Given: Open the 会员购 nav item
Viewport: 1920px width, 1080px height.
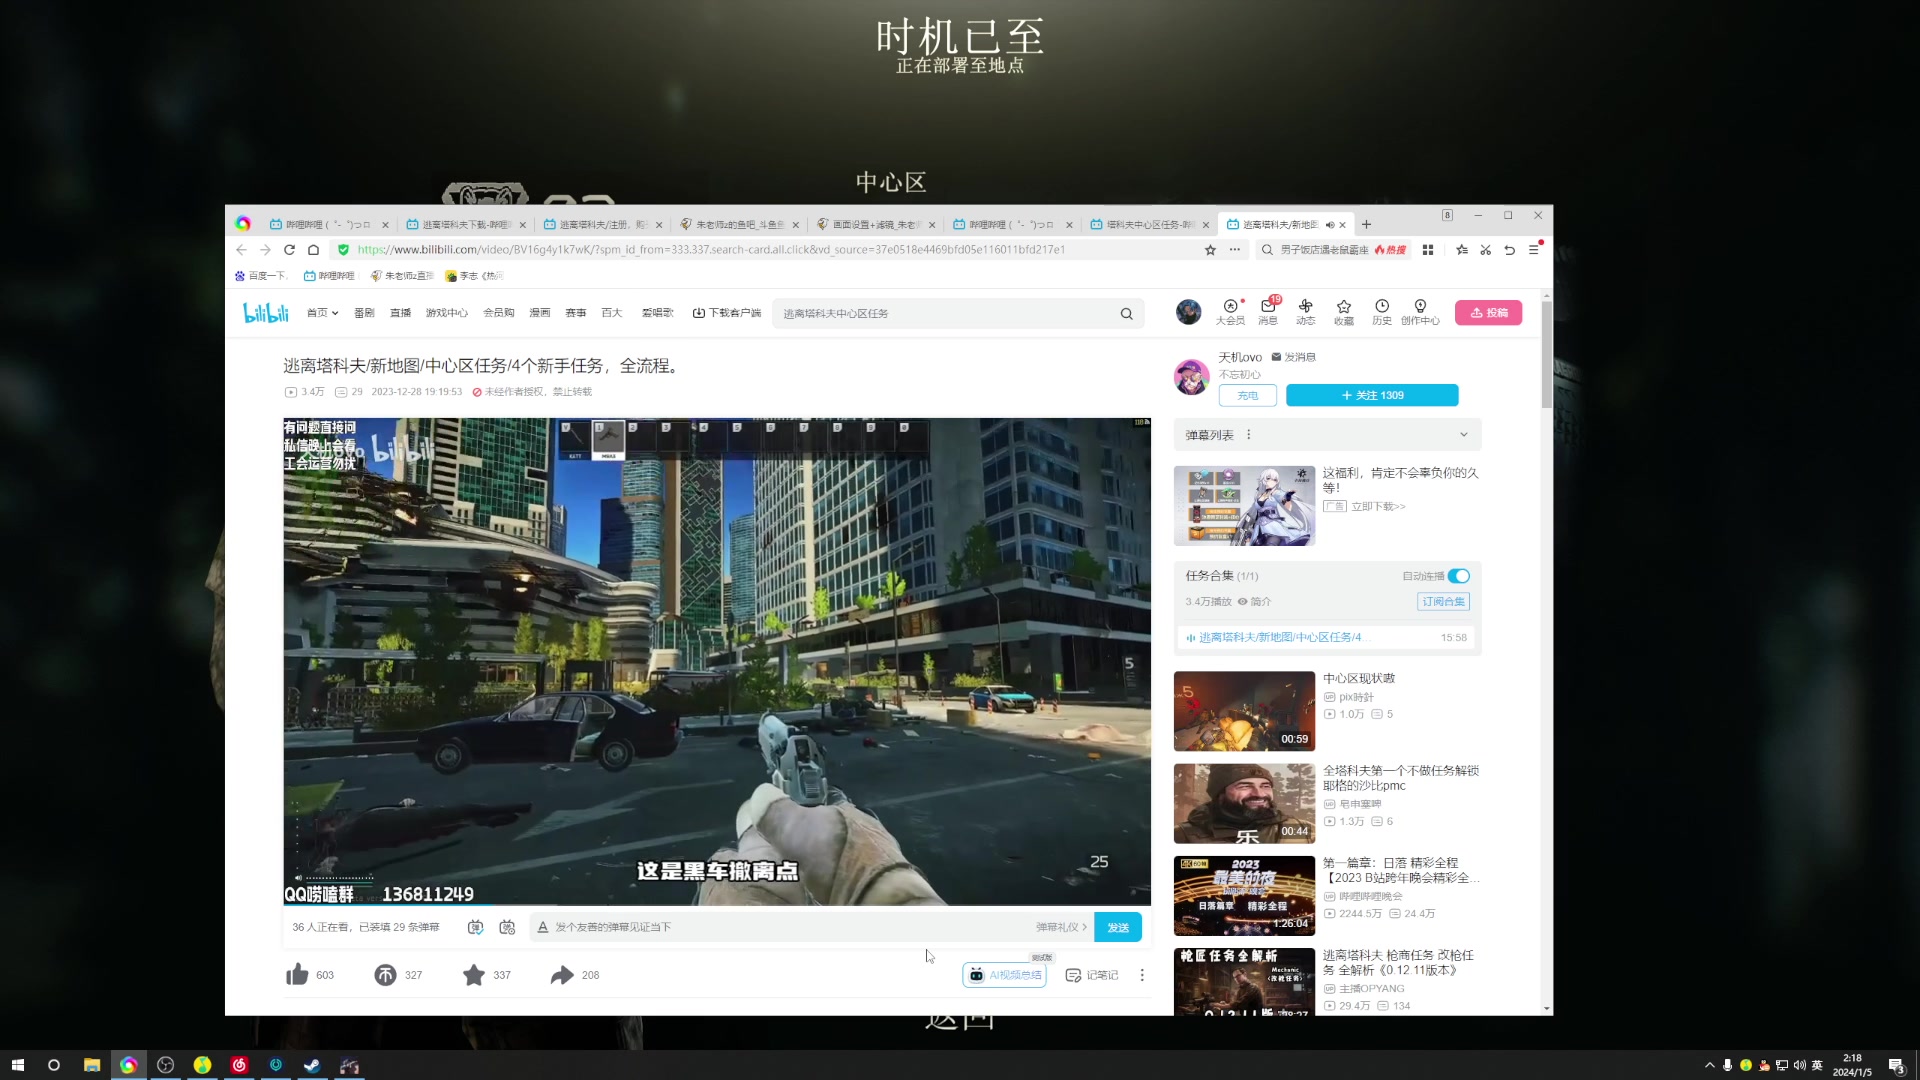Looking at the screenshot, I should [x=498, y=313].
